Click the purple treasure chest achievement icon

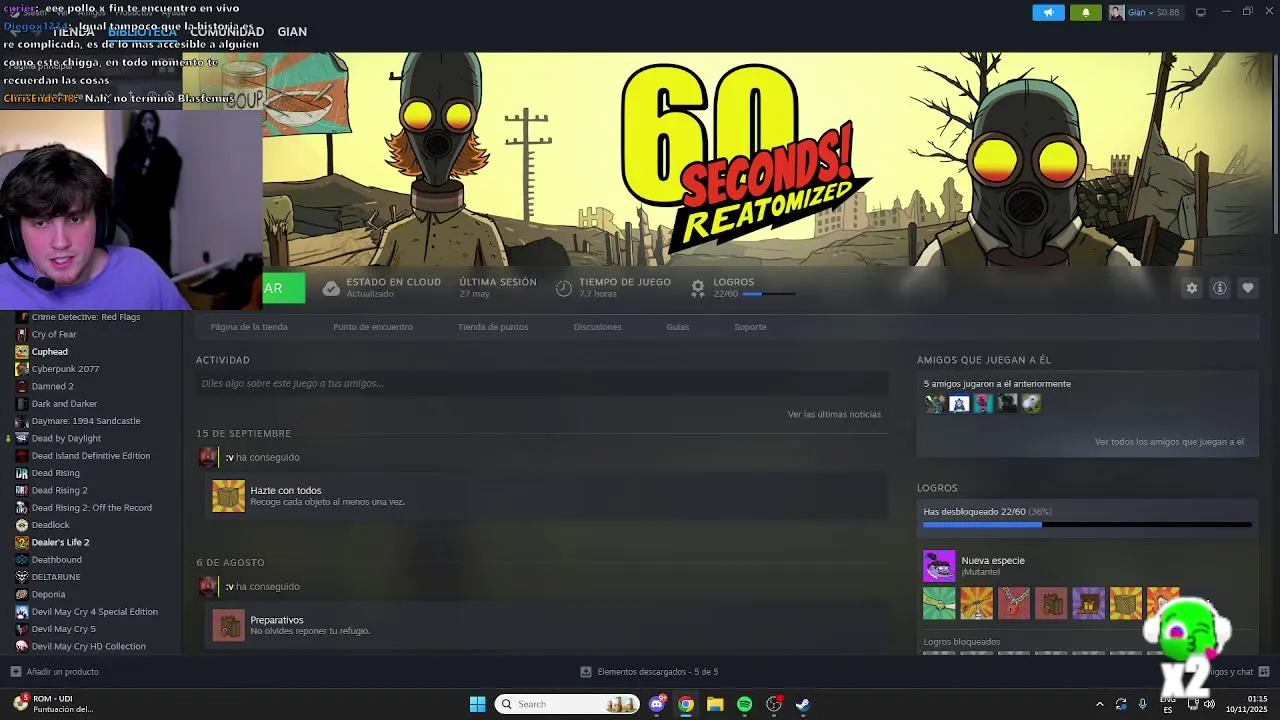1088,603
